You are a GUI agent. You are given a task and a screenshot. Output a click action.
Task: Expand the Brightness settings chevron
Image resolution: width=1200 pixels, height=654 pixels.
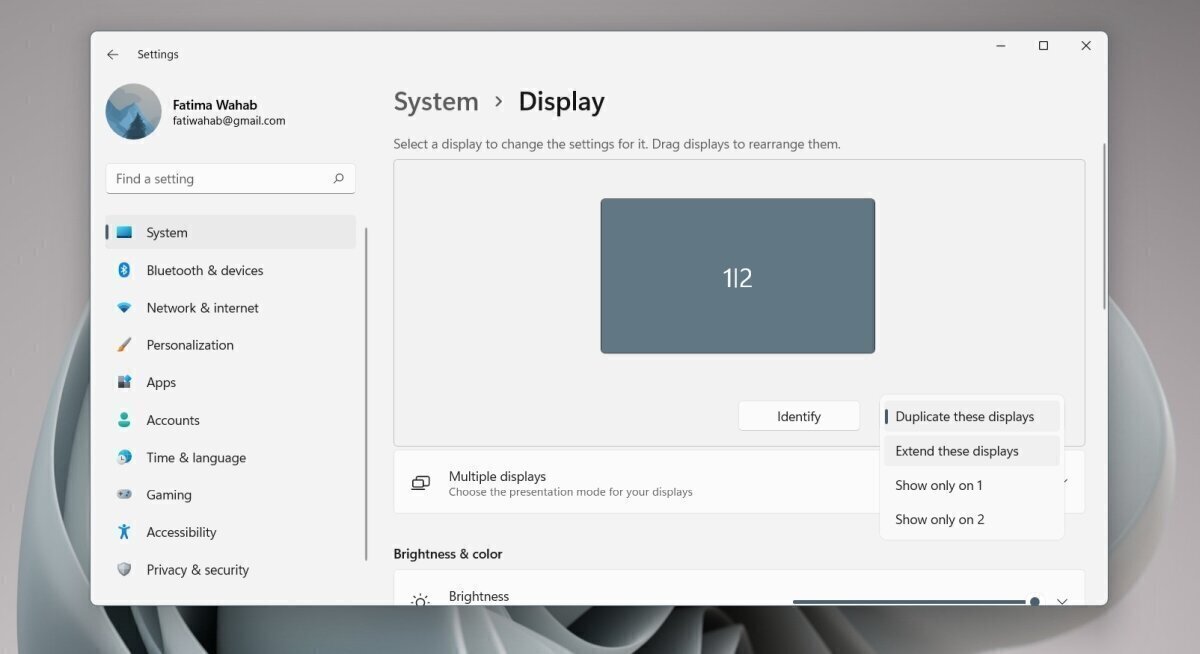pos(1062,601)
